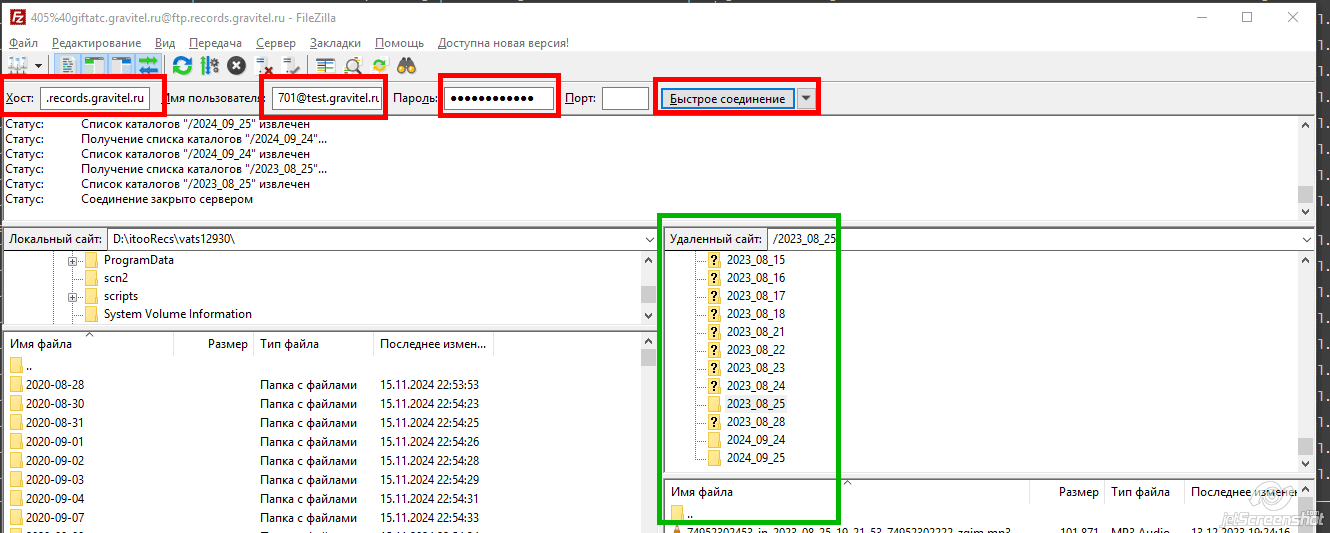Open the Закладки menu

point(335,43)
